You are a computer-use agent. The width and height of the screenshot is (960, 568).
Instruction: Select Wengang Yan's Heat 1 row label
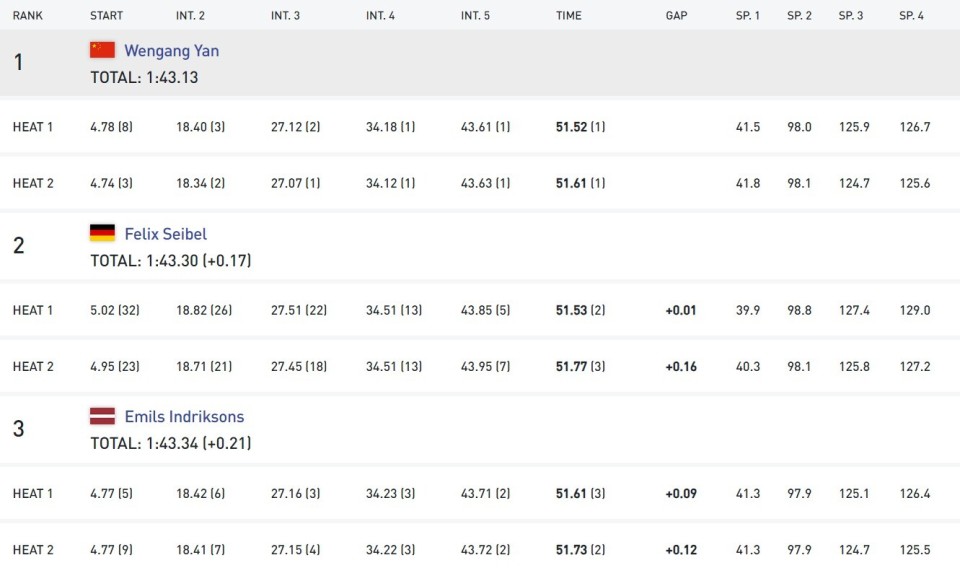pos(33,127)
